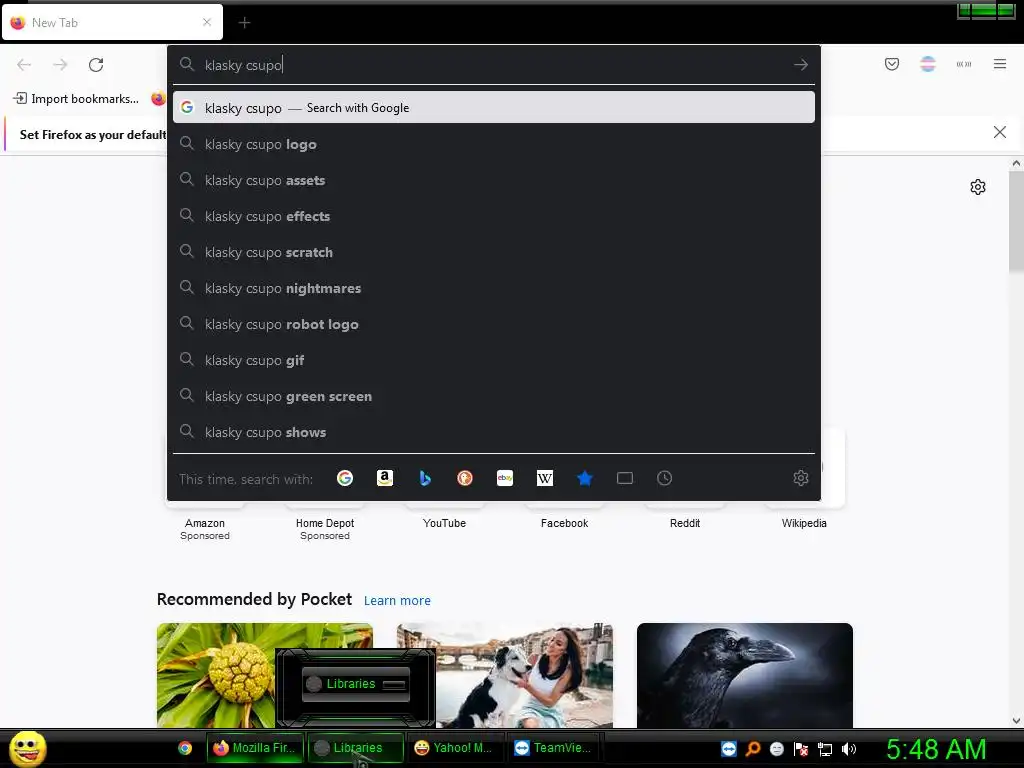Click the volume speaker tray icon

[x=849, y=749]
